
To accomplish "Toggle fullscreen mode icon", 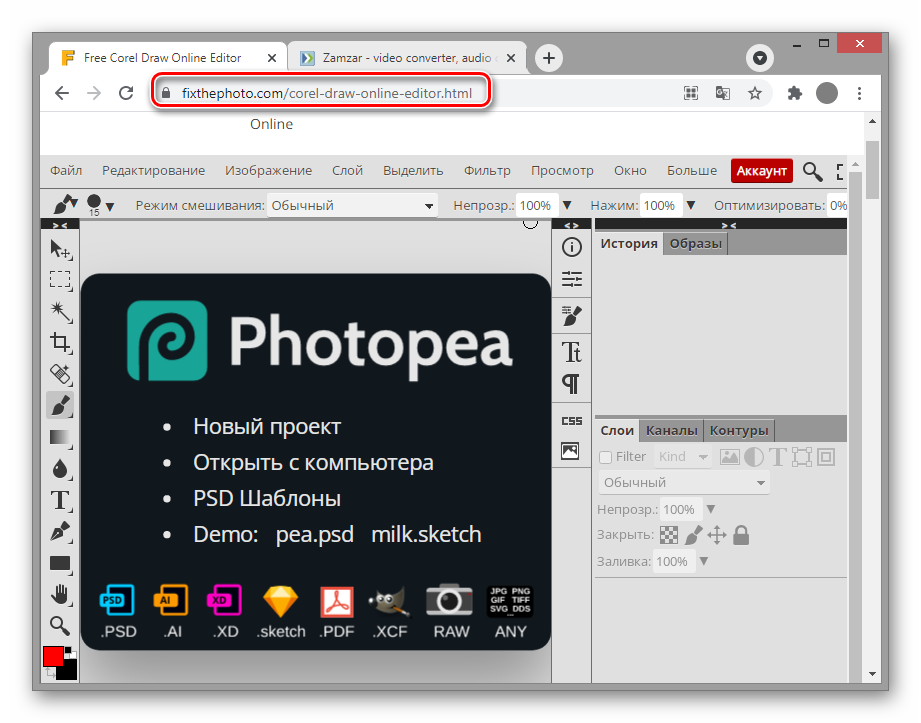I will pos(841,171).
